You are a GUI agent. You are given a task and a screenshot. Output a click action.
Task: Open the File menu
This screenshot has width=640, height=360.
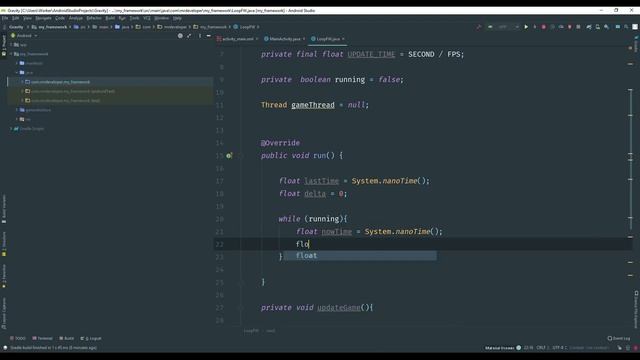[x=5, y=18]
